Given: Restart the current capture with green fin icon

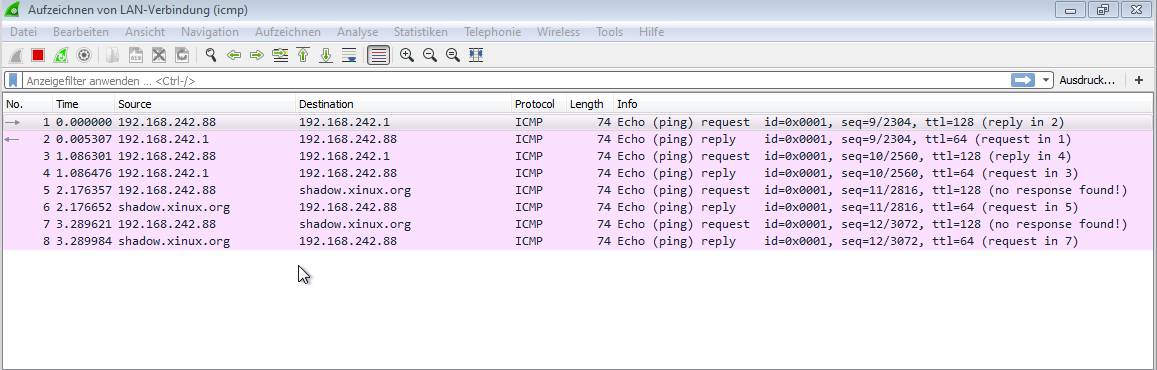Looking at the screenshot, I should point(61,55).
